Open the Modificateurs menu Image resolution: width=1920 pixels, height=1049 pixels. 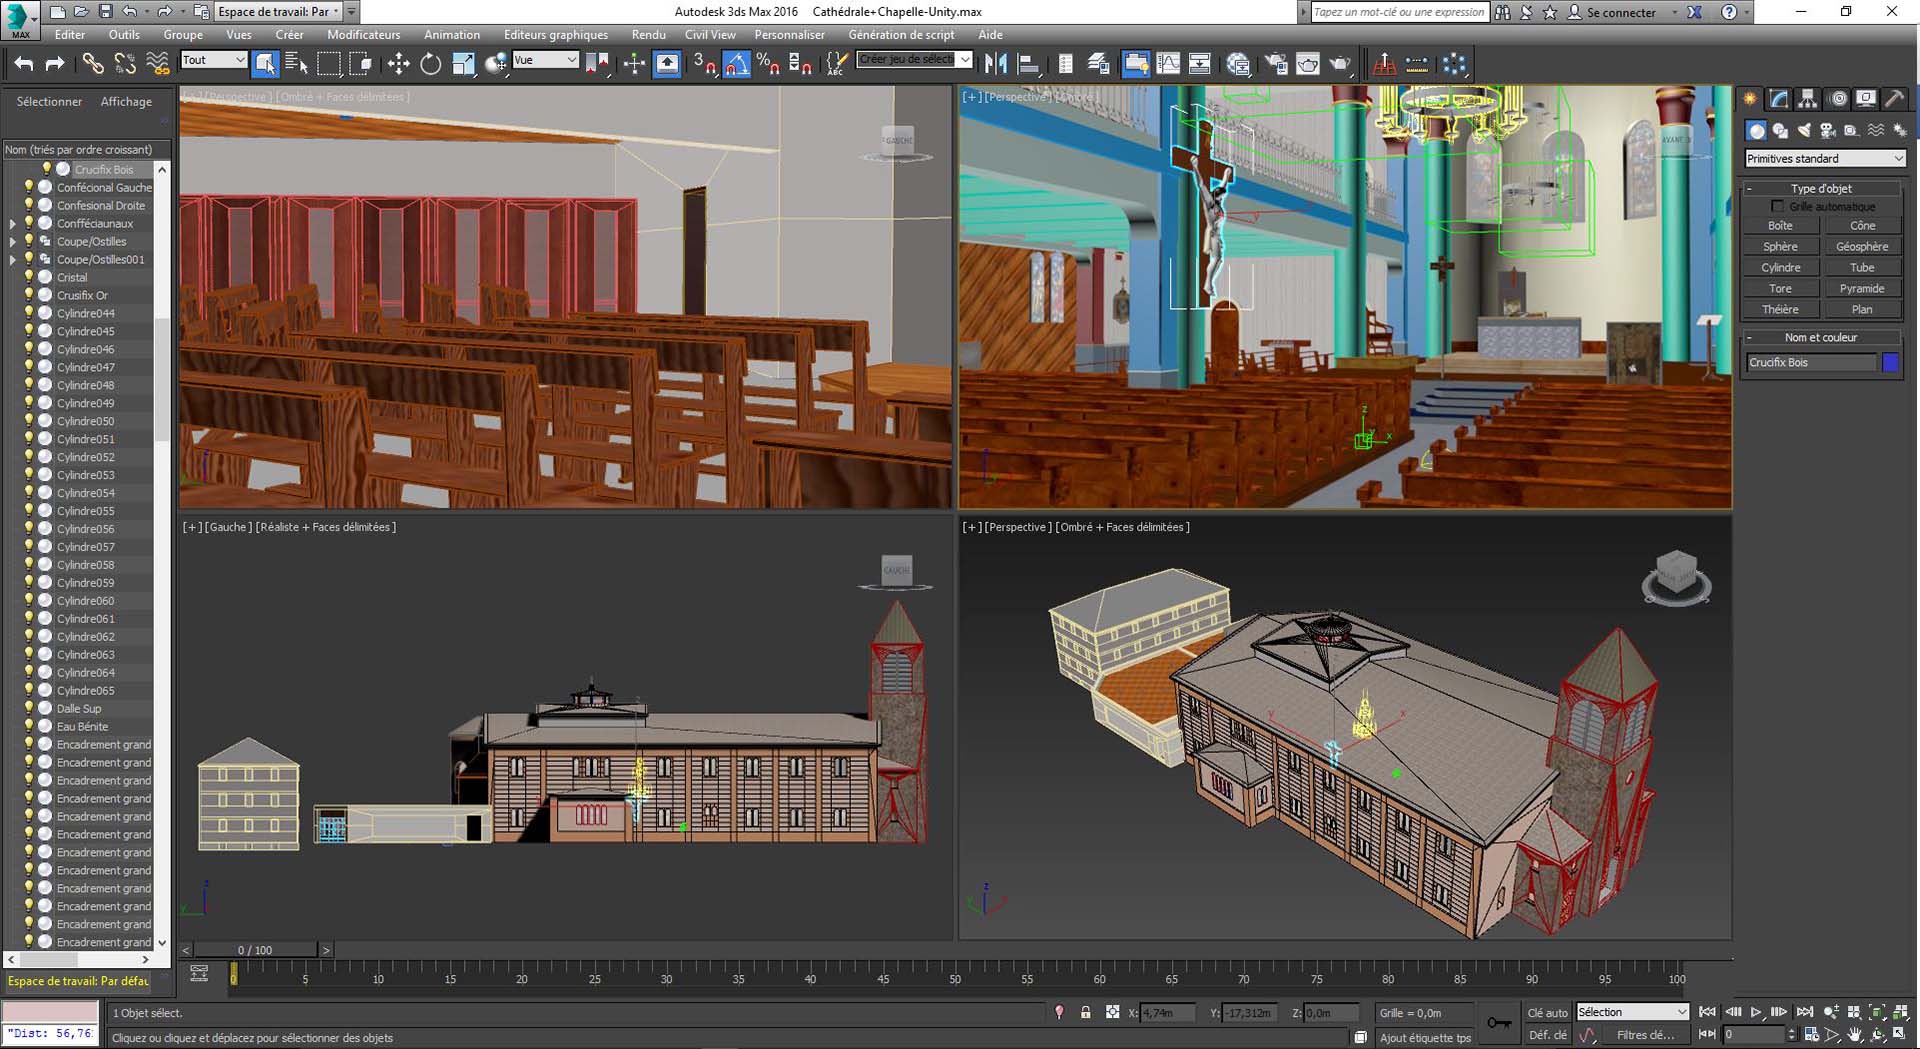[x=363, y=34]
